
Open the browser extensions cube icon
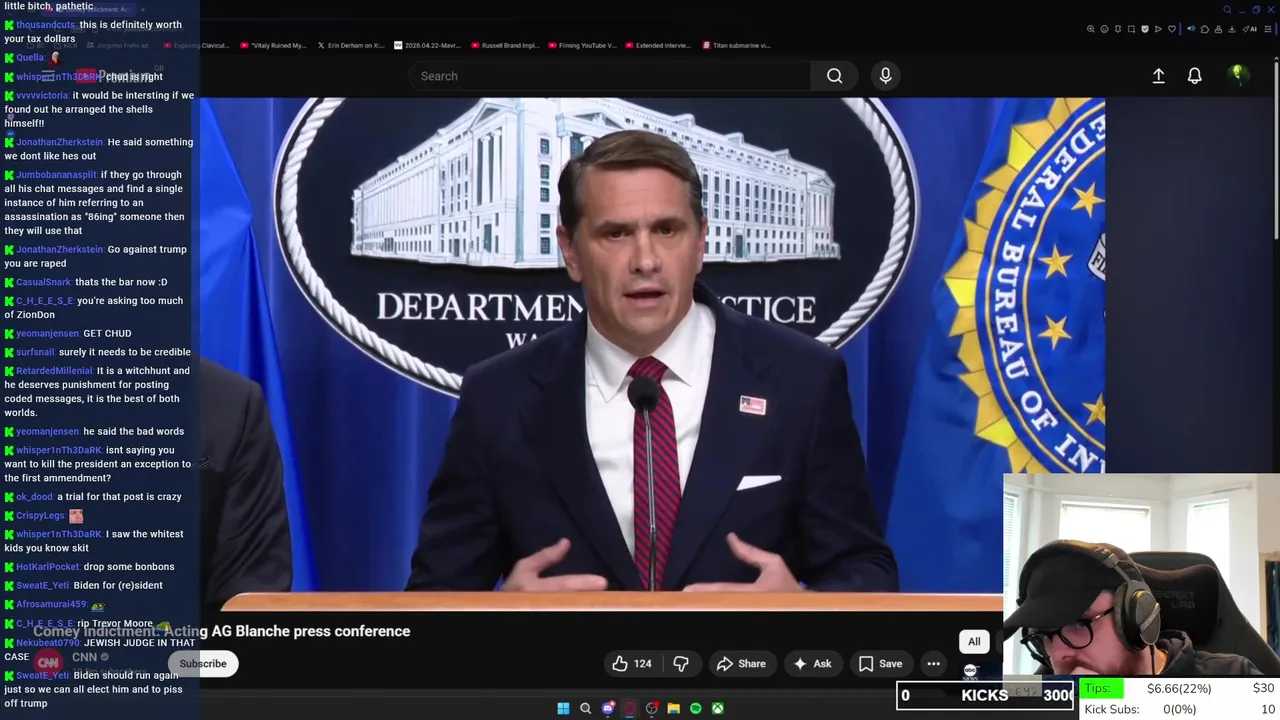coord(1205,29)
